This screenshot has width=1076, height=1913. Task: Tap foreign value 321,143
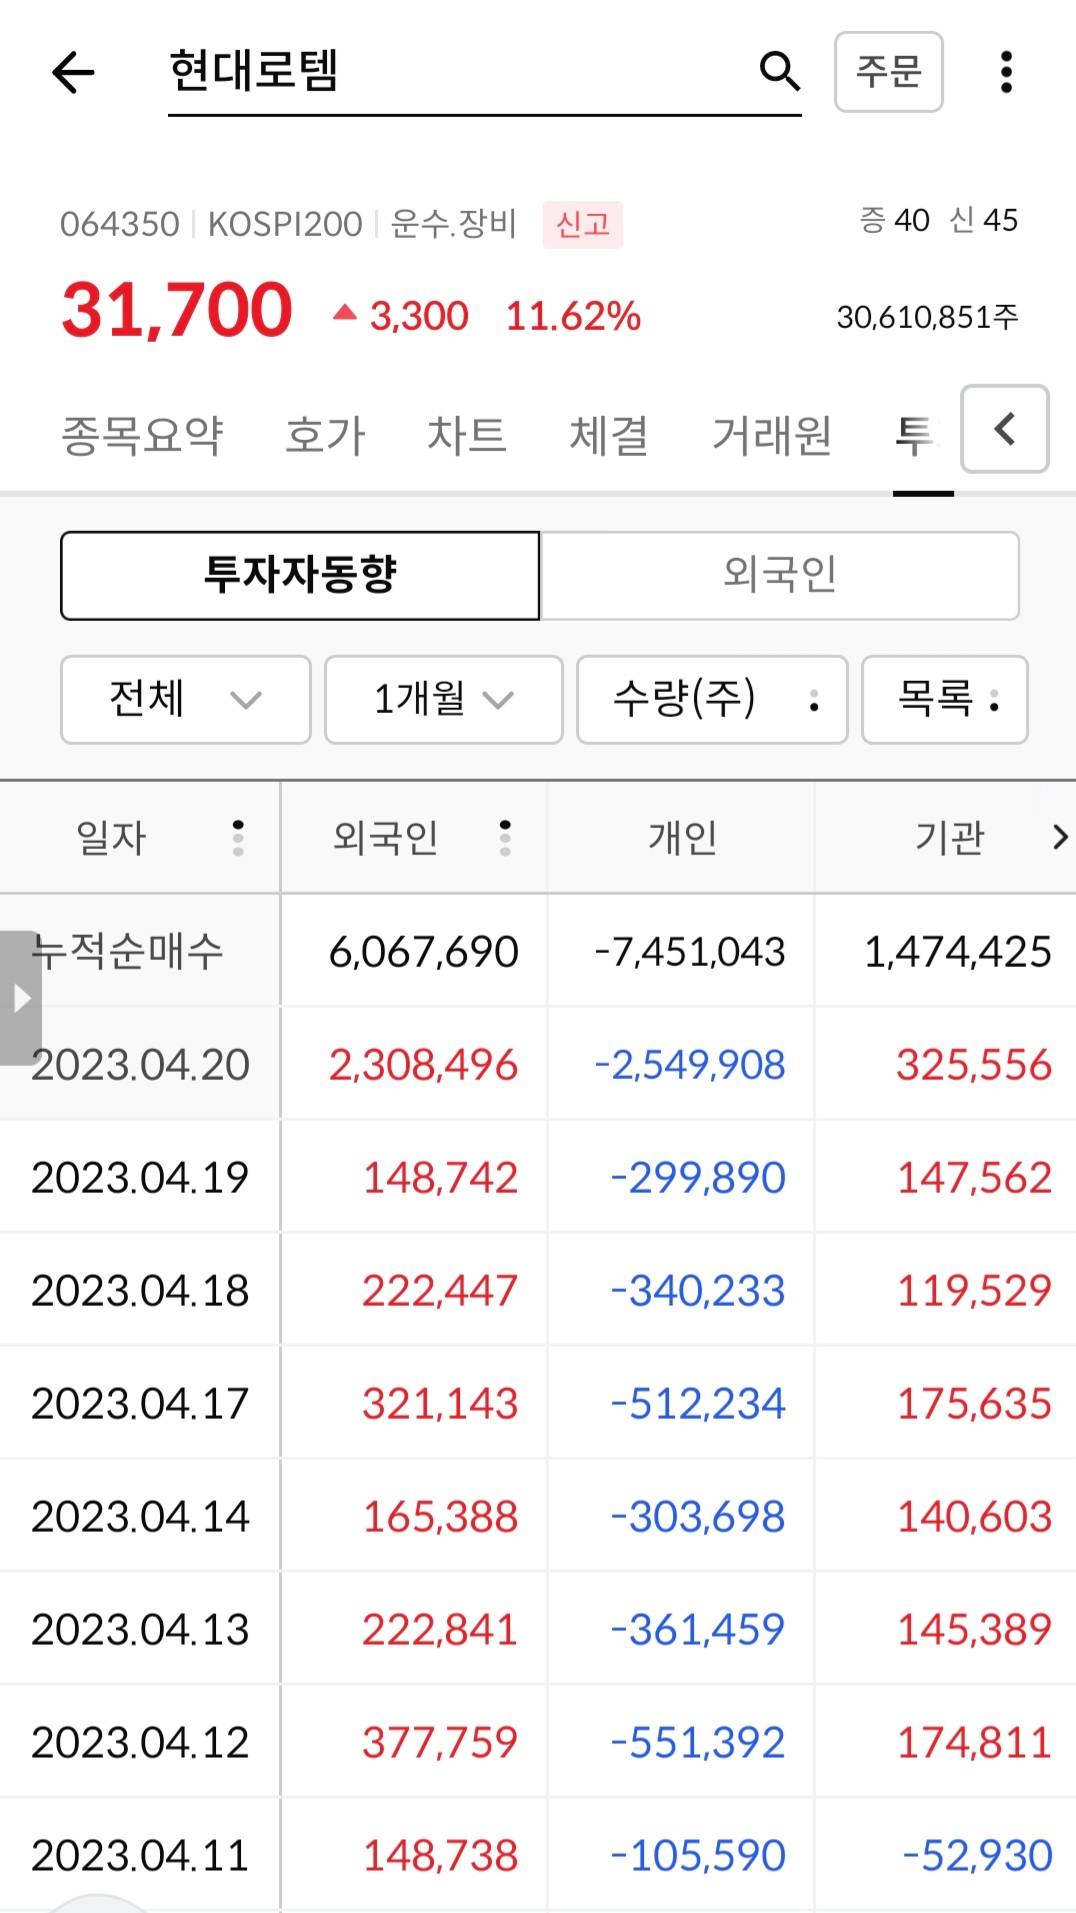[x=440, y=1404]
